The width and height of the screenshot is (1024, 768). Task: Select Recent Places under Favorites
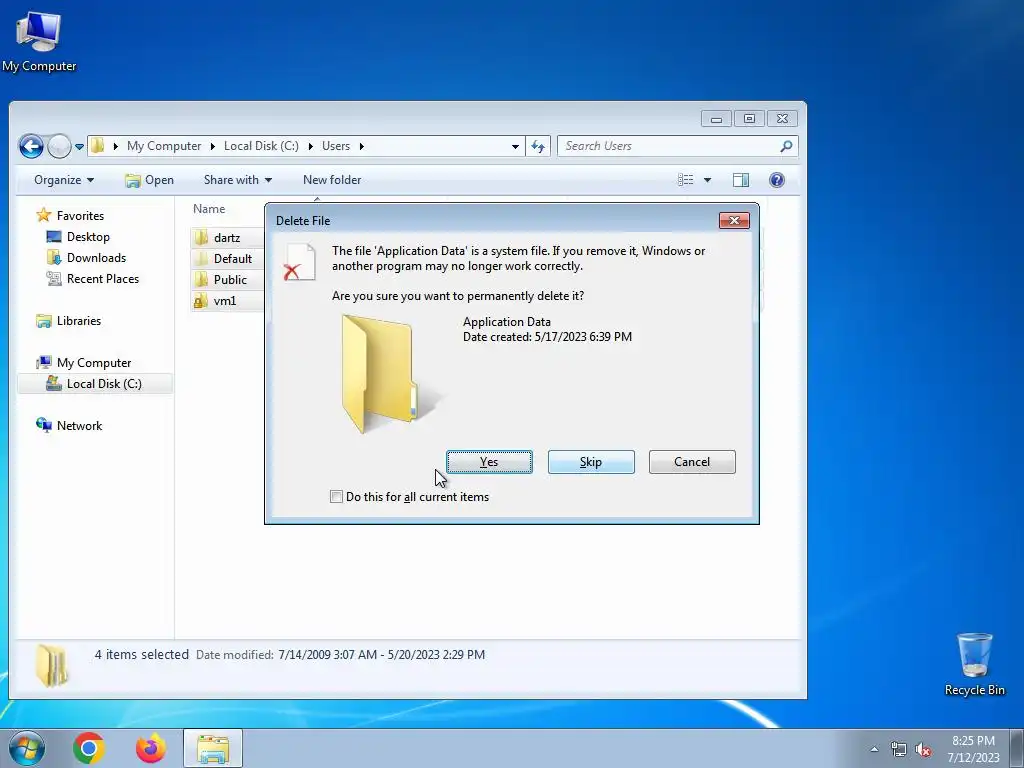pos(93,278)
